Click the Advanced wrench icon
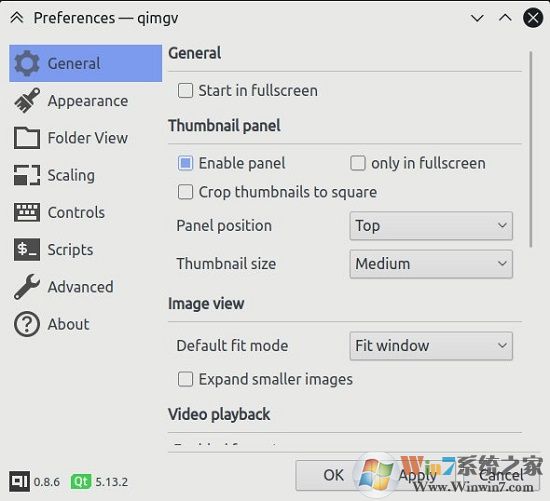This screenshot has width=550, height=501. click(27, 287)
